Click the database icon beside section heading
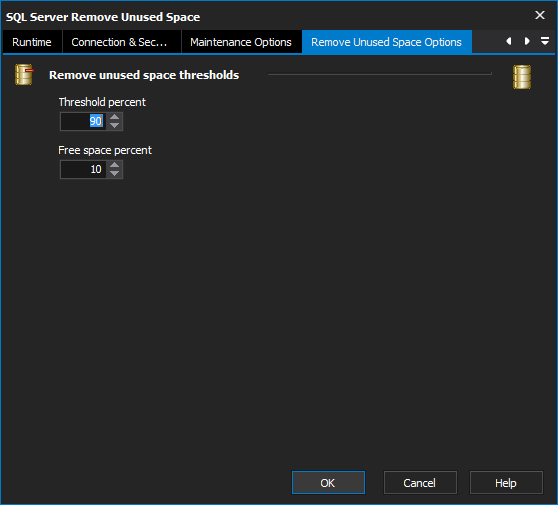The image size is (558, 505). pos(24,74)
